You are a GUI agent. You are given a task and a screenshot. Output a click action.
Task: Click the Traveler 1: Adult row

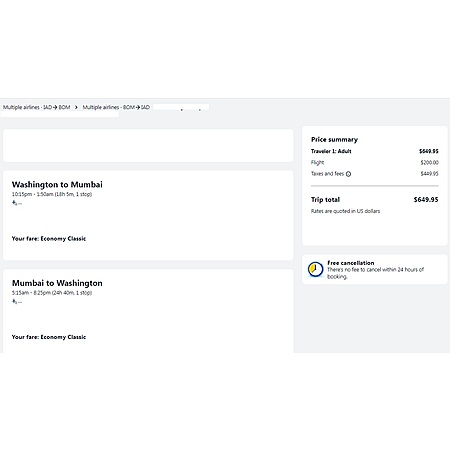[375, 151]
